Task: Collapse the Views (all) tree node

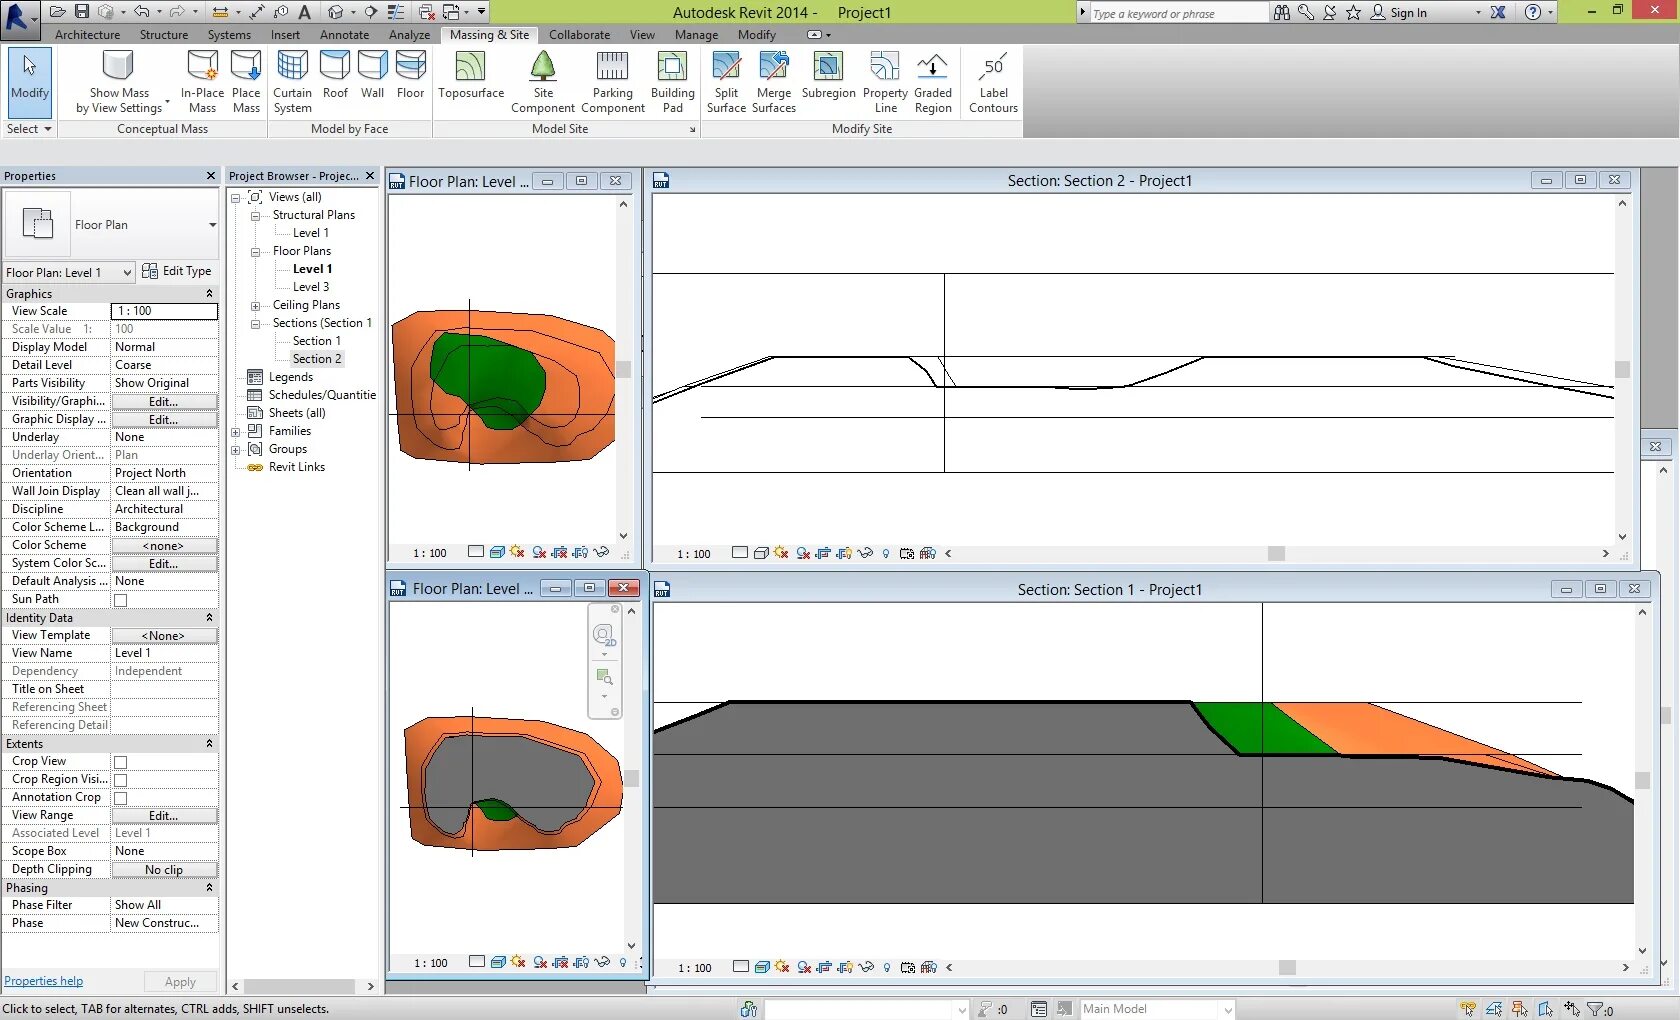Action: click(236, 198)
